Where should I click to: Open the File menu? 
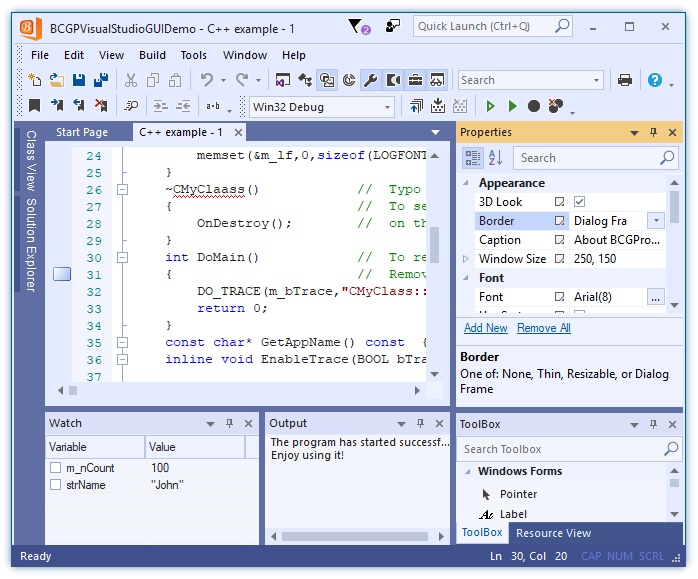point(40,55)
